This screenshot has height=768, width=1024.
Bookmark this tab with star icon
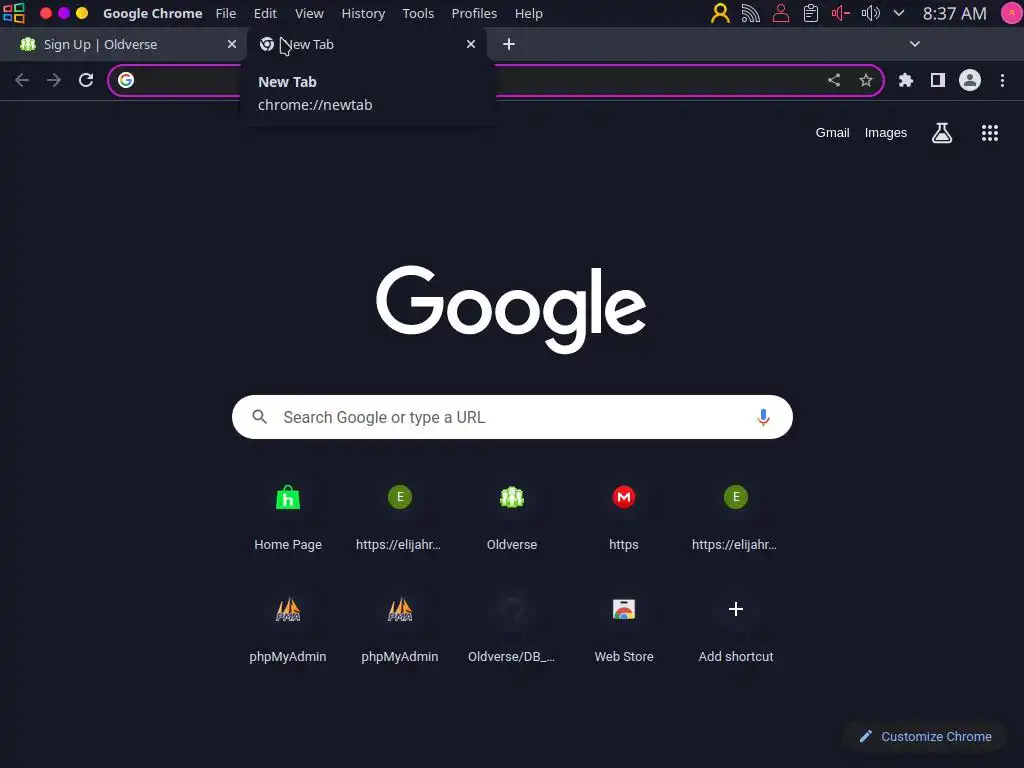click(866, 80)
